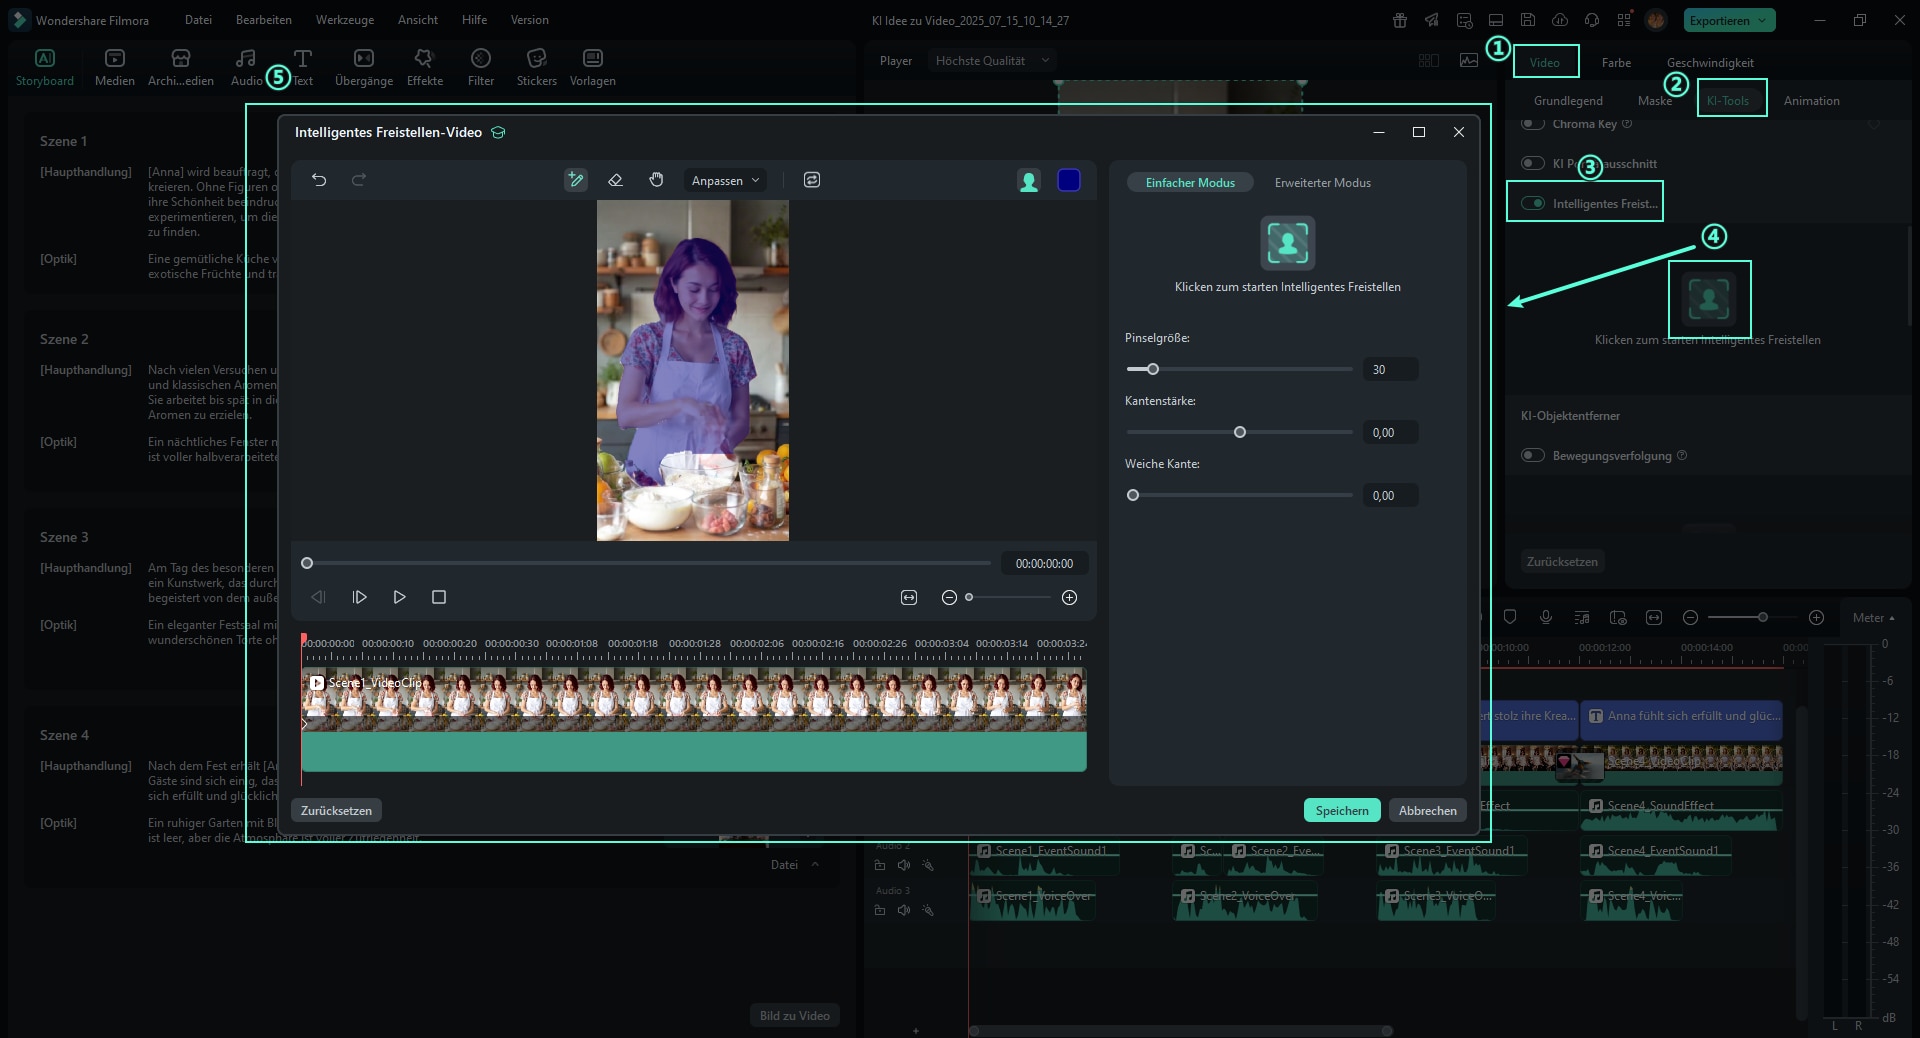Screen dimensions: 1920x1038
Task: Zoom in the dialog timeline
Action: coord(1069,597)
